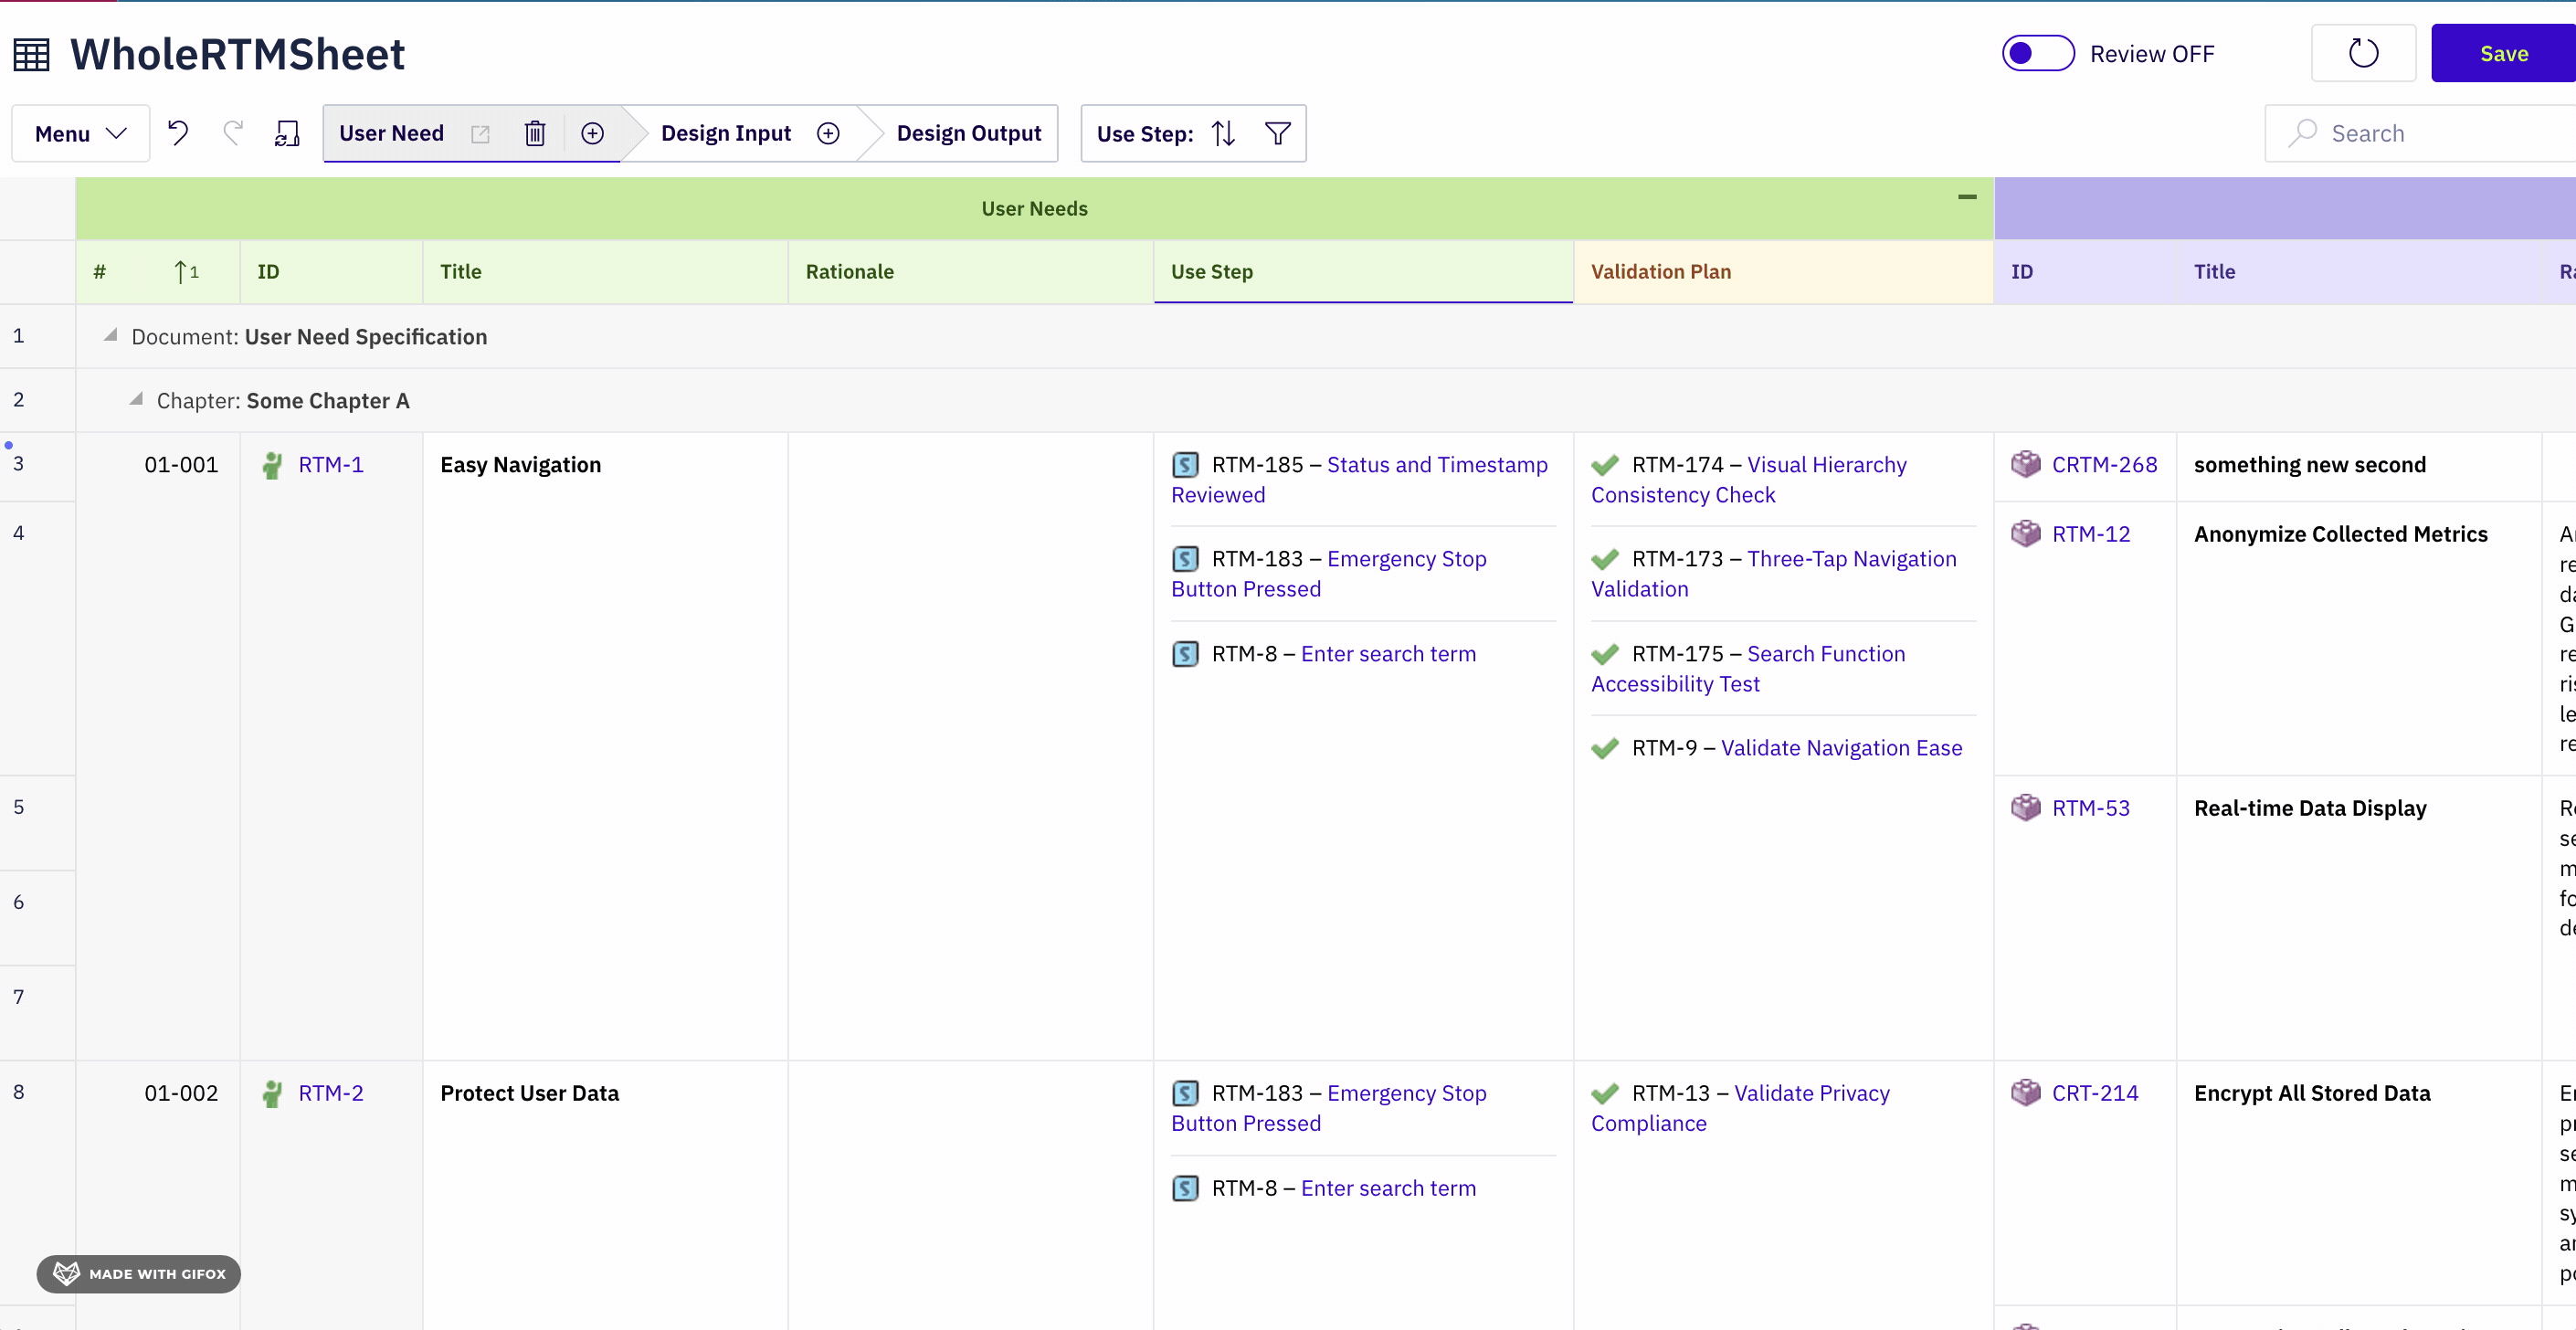Click the Use Step filter funnel icon
This screenshot has width=2576, height=1330.
click(1277, 133)
